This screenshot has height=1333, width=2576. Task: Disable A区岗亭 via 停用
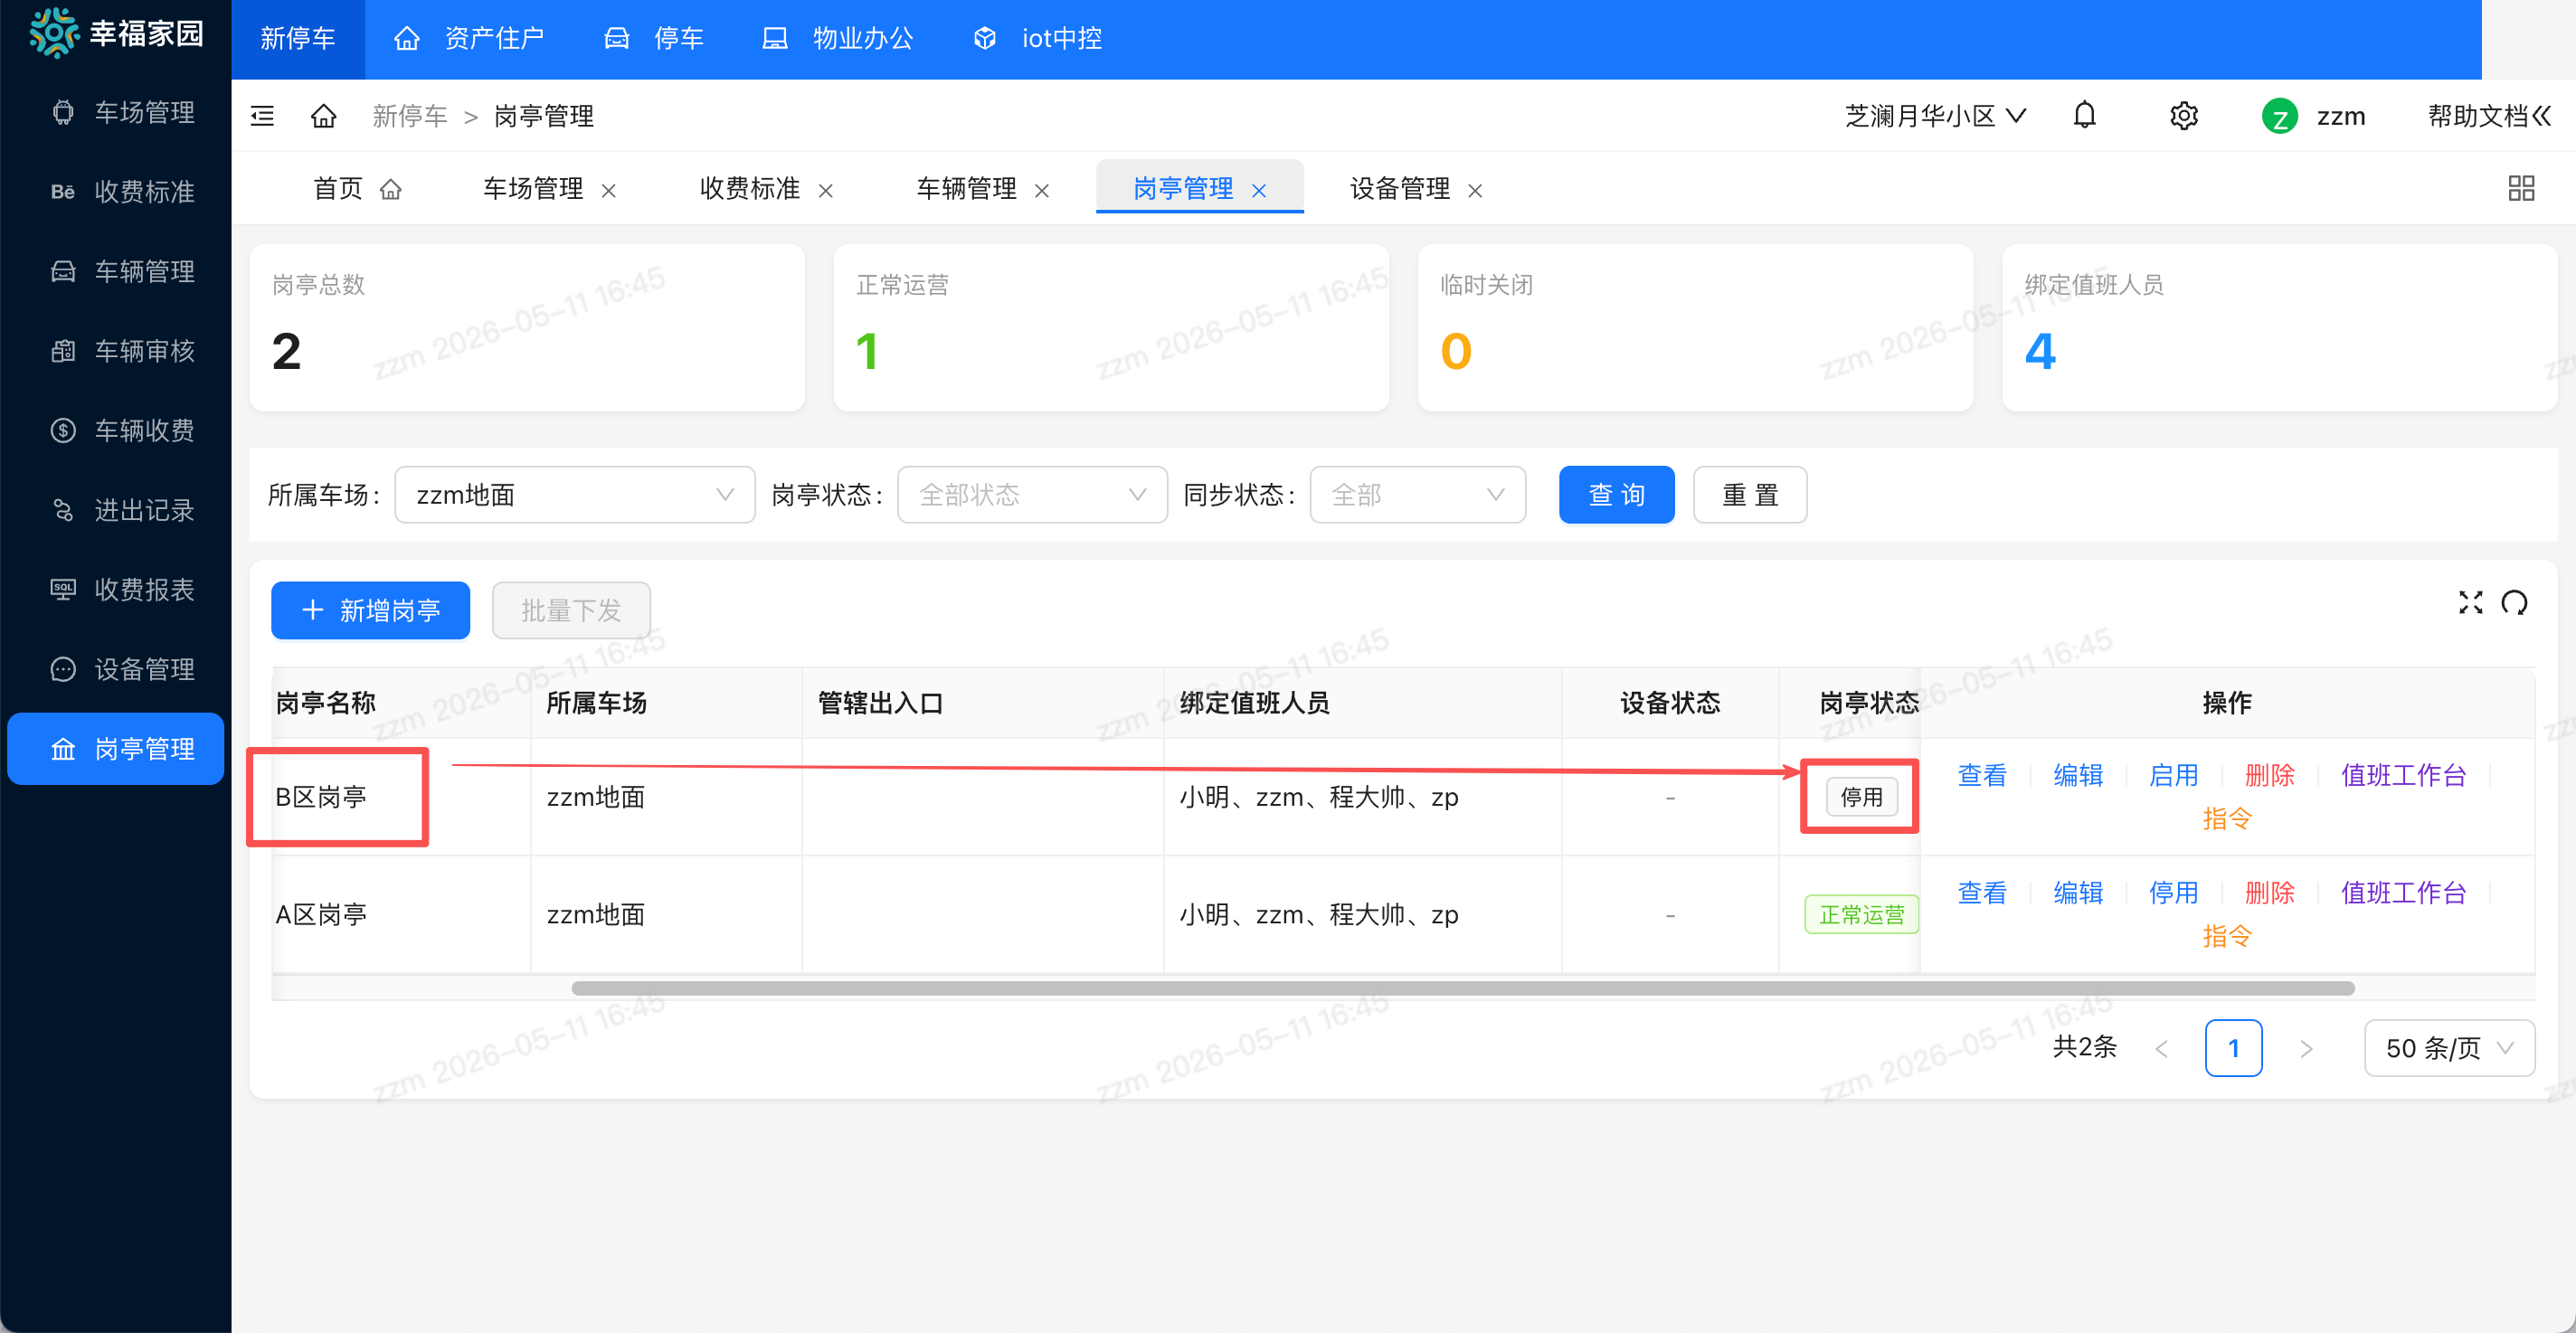coord(2173,892)
